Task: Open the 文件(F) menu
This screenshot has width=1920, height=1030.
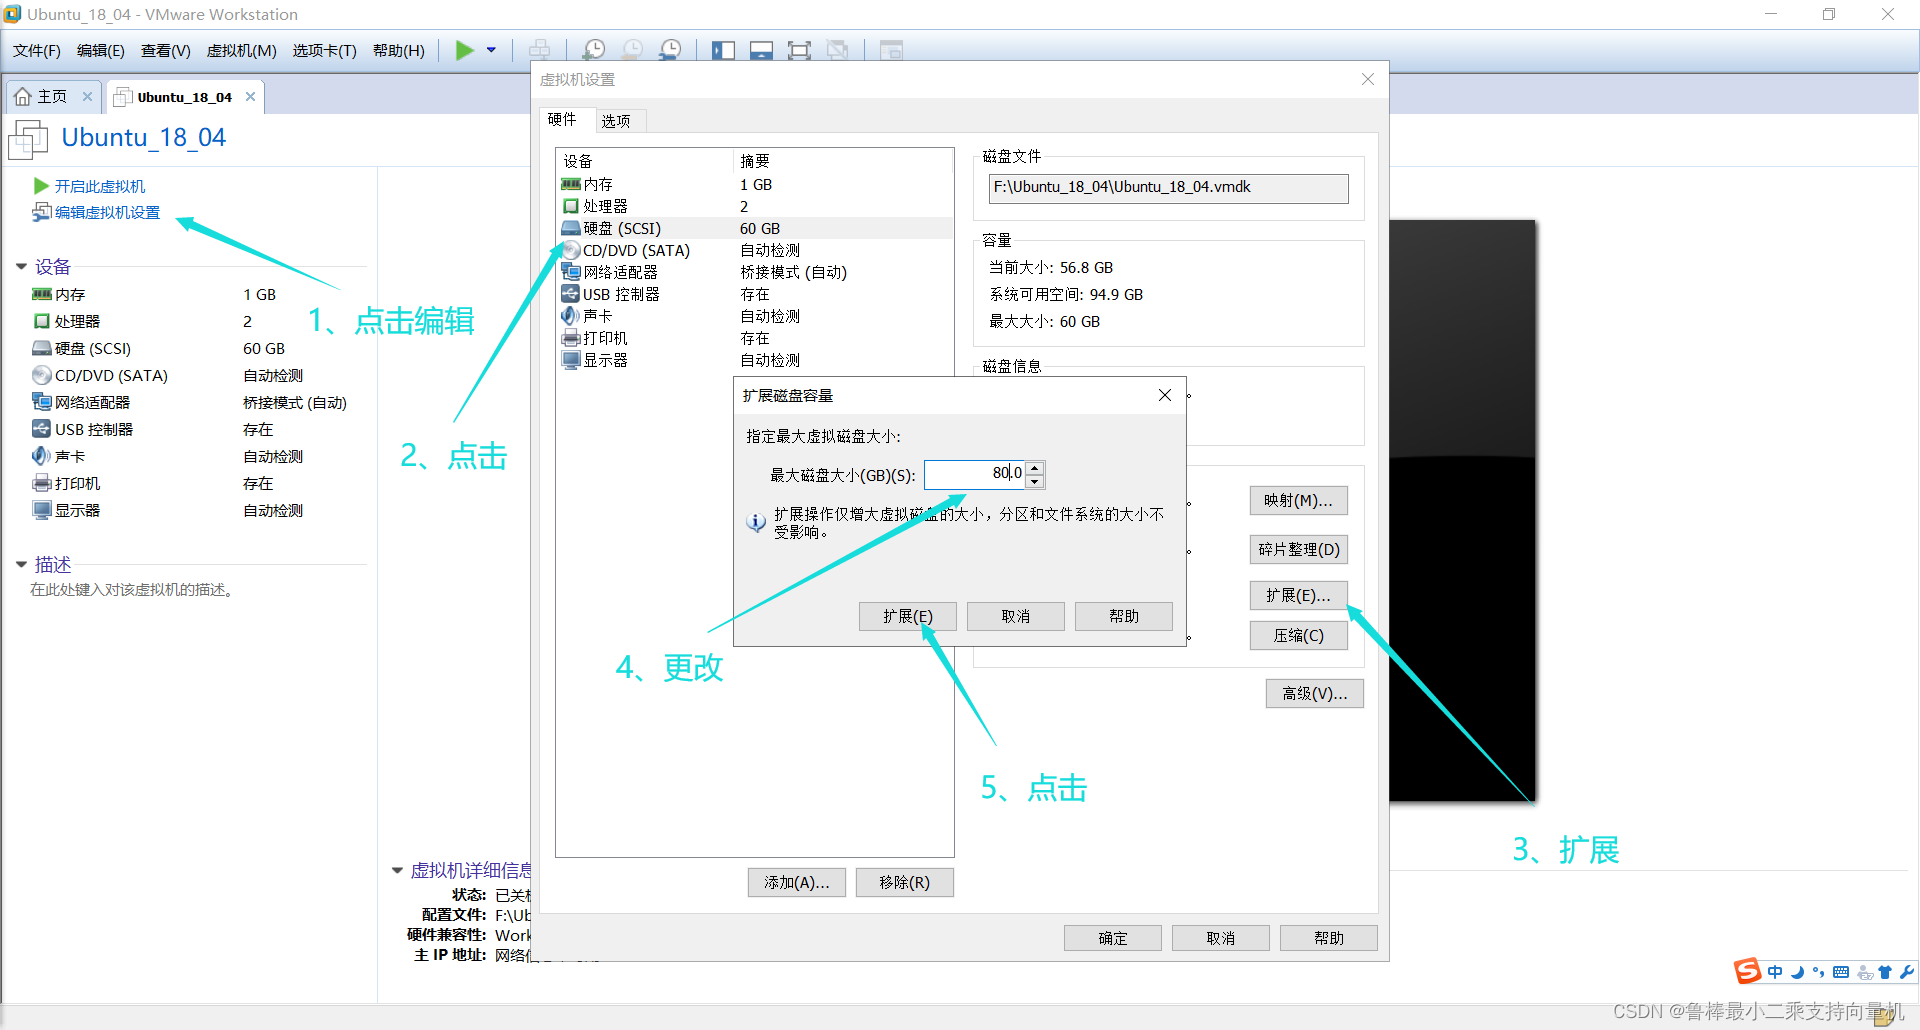Action: pyautogui.click(x=37, y=50)
